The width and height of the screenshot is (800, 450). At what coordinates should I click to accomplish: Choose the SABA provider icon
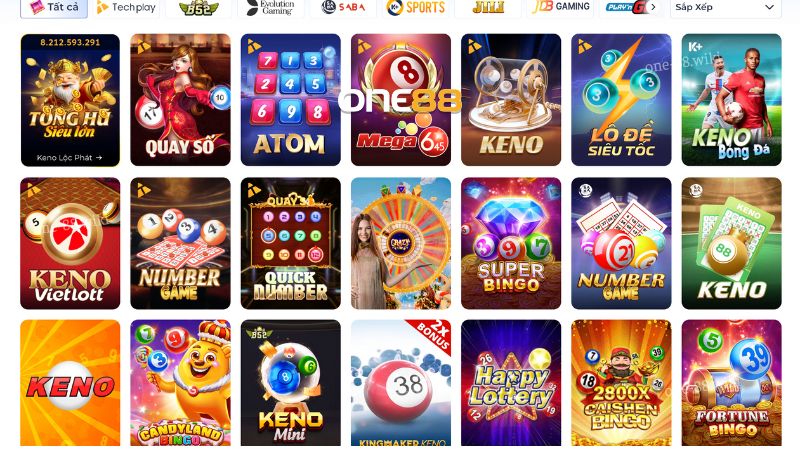click(x=343, y=8)
